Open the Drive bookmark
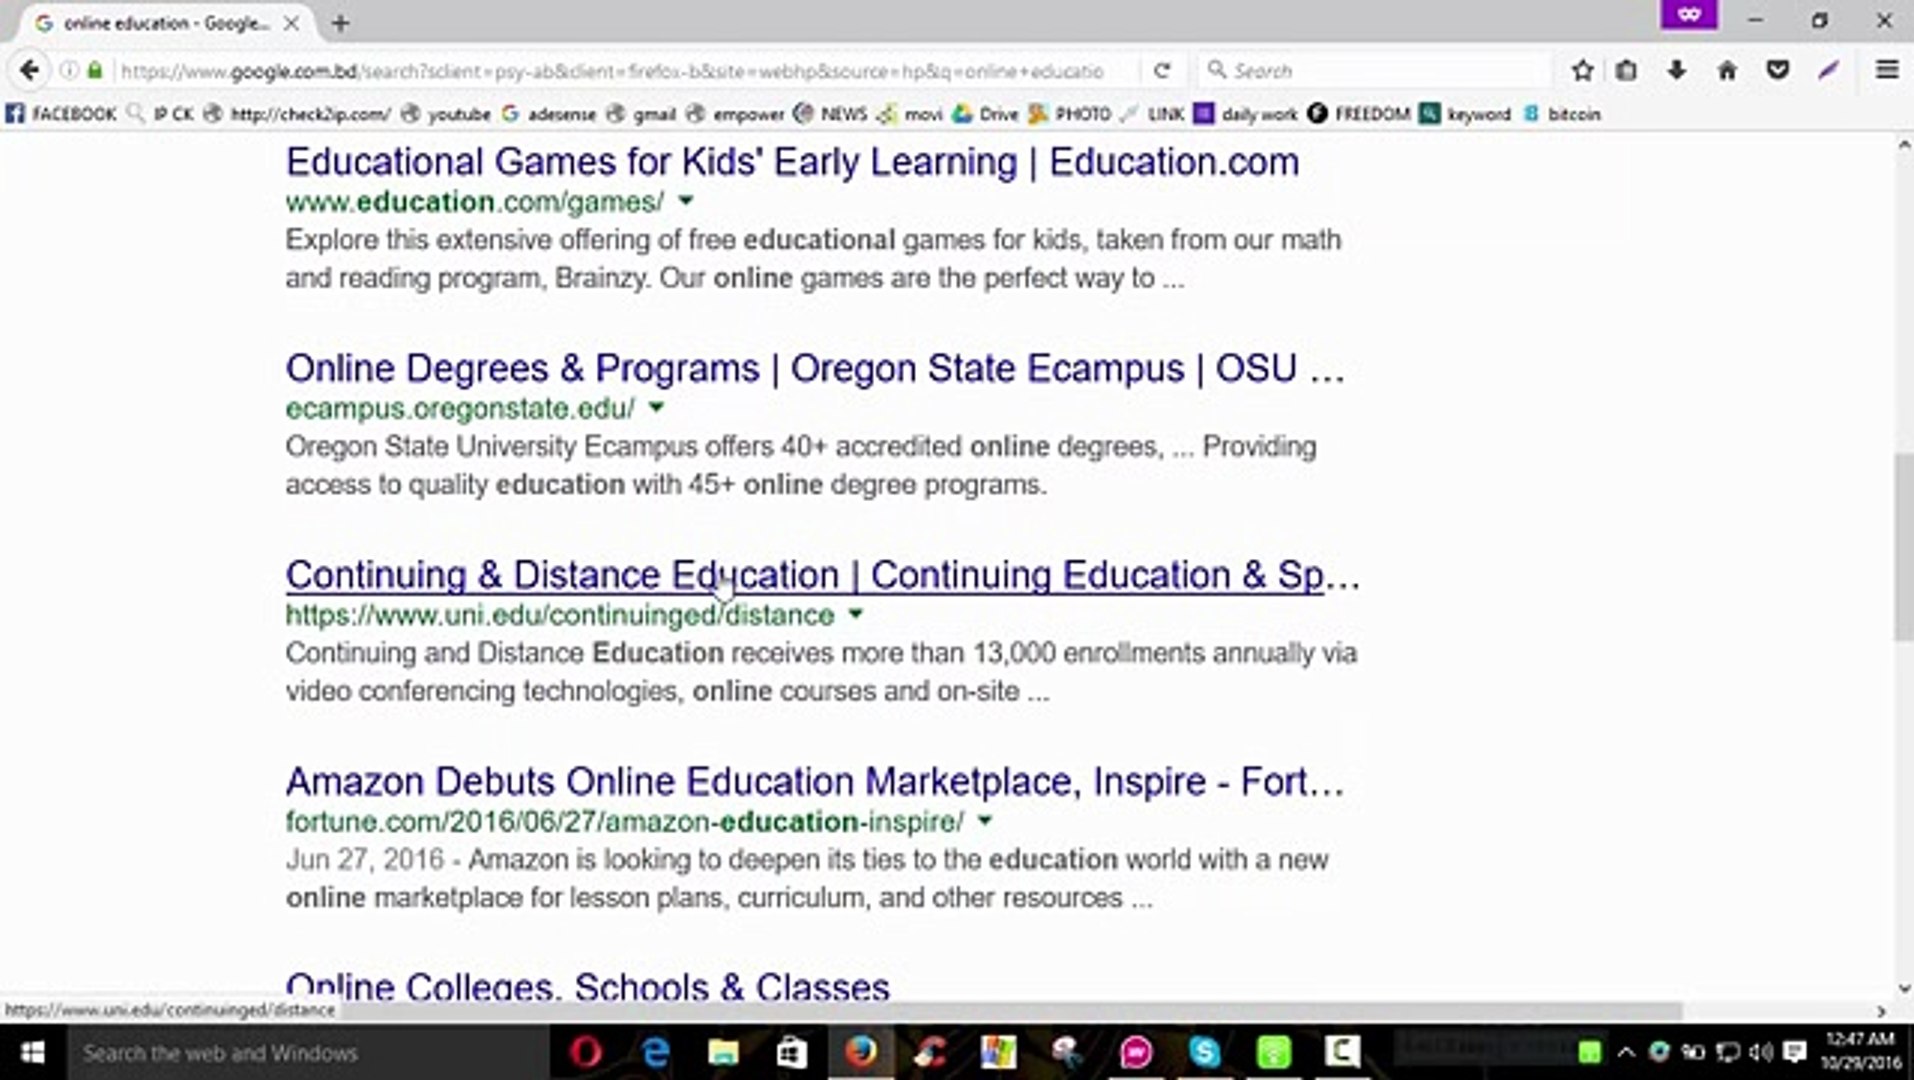 pos(985,114)
